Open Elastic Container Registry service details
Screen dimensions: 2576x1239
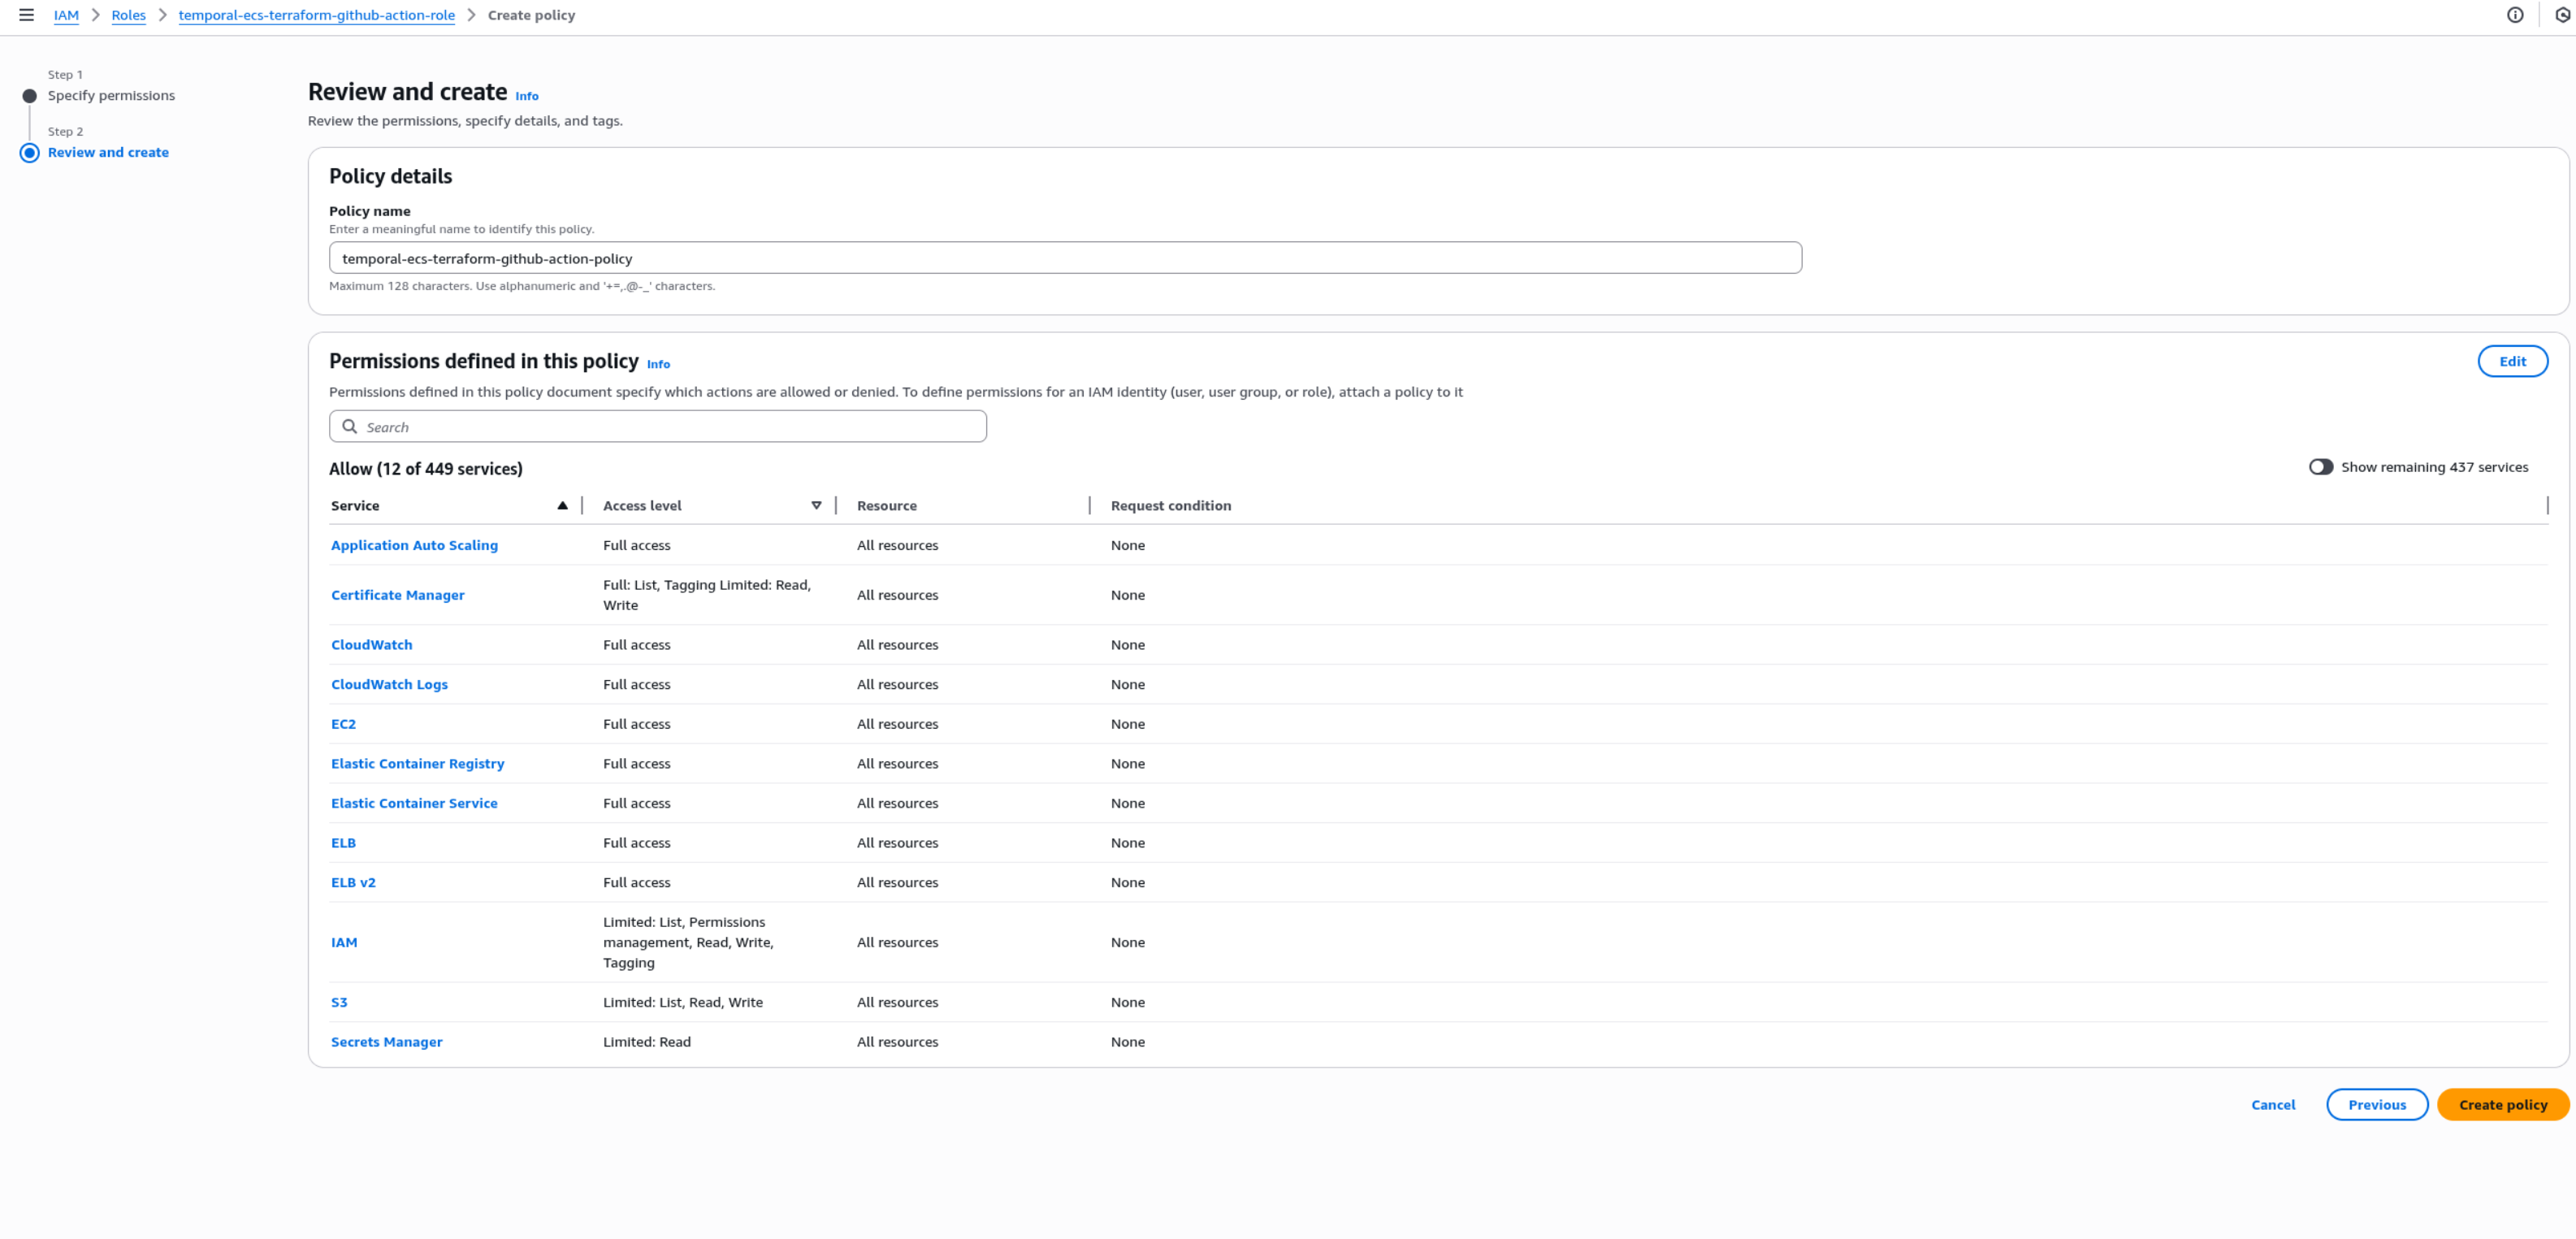tap(417, 764)
